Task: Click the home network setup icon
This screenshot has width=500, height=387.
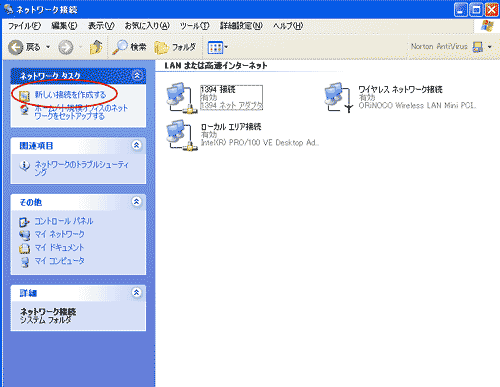Action: click(x=24, y=110)
